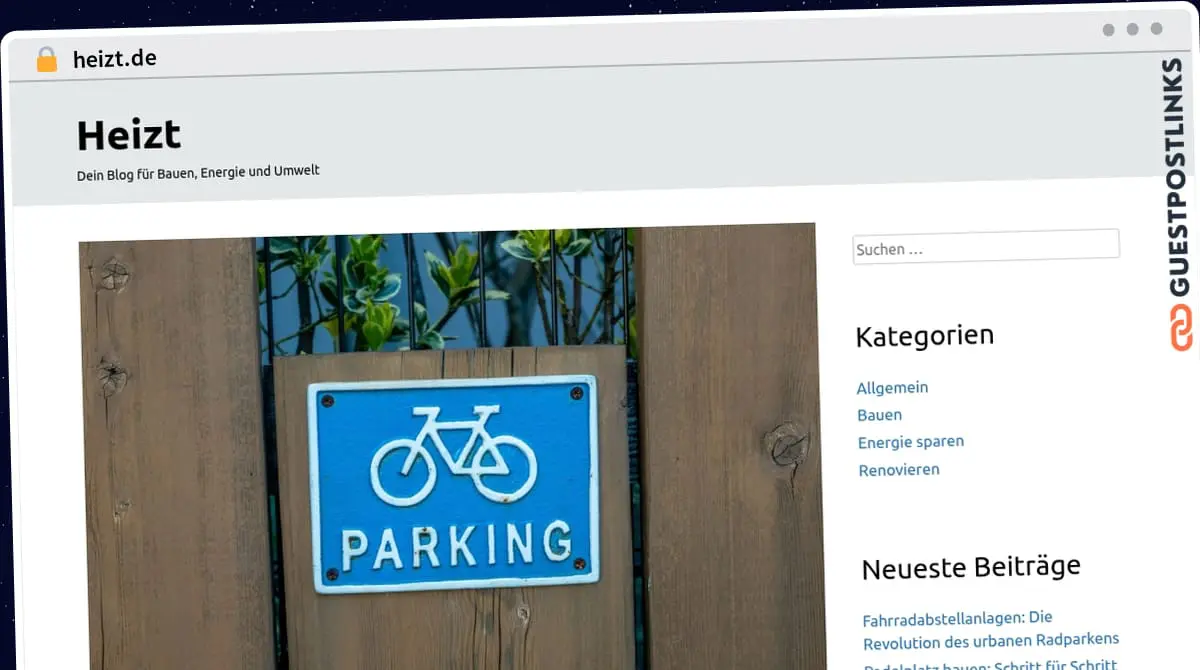Screen dimensions: 1200x670
Task: Click the Kategorien sidebar heading
Action: point(924,336)
